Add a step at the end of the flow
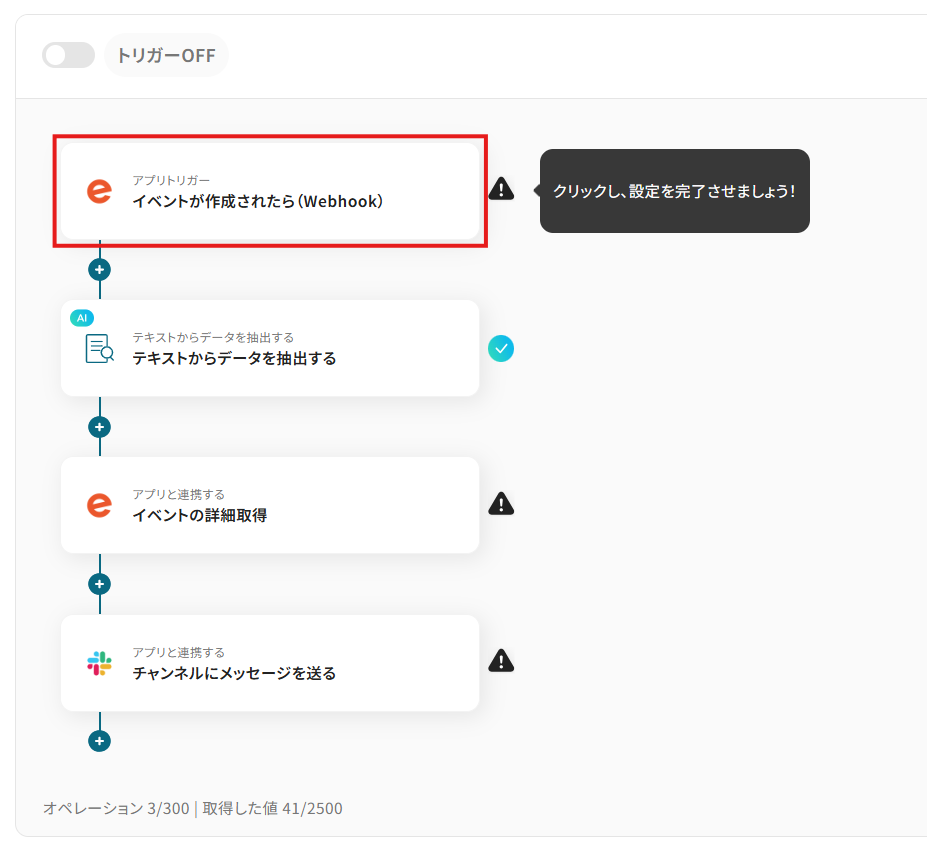 pos(99,741)
